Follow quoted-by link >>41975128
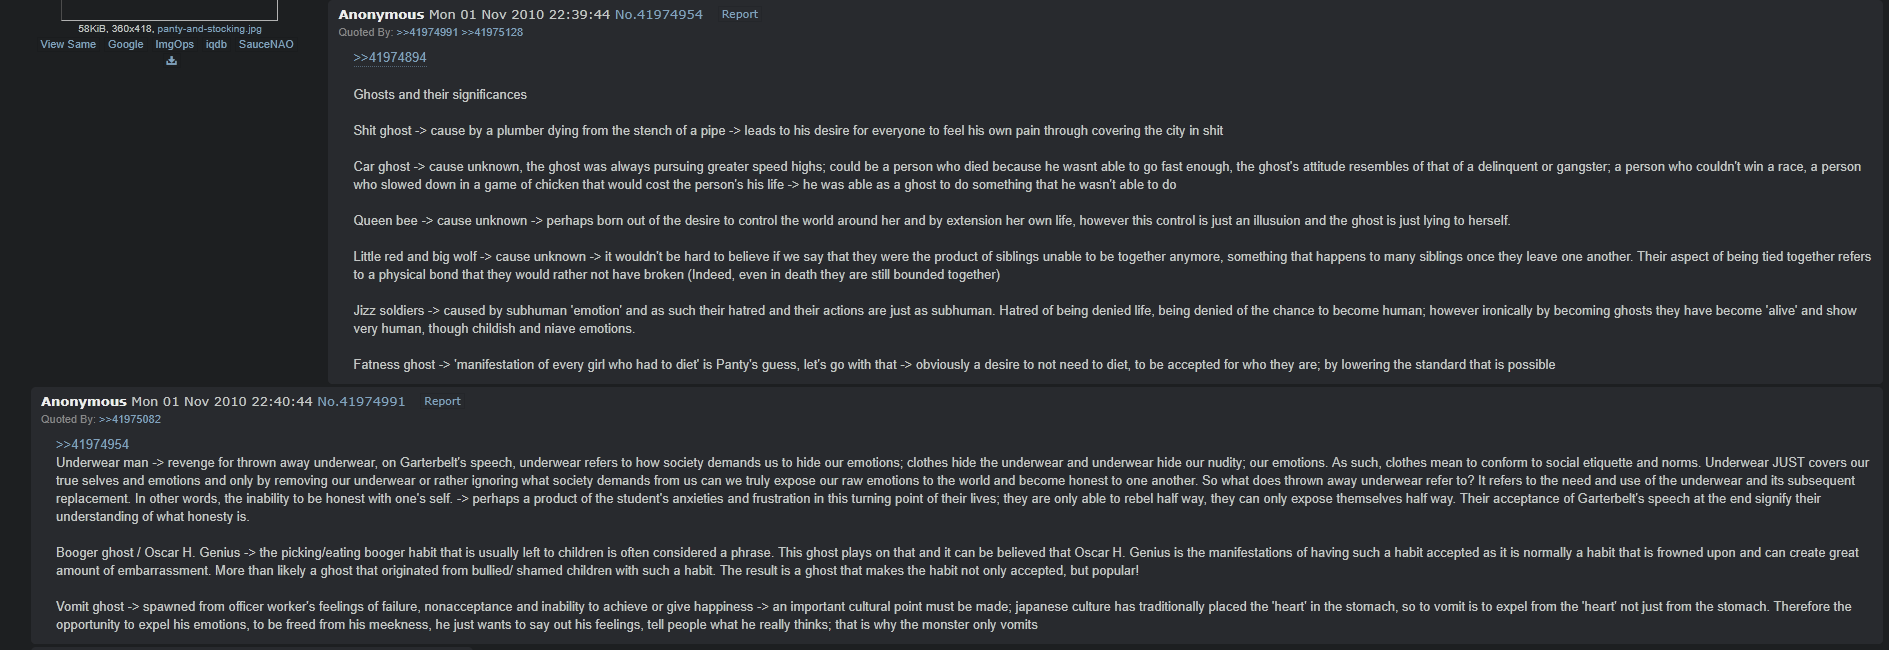Screen dimensions: 1889x650 492,32
